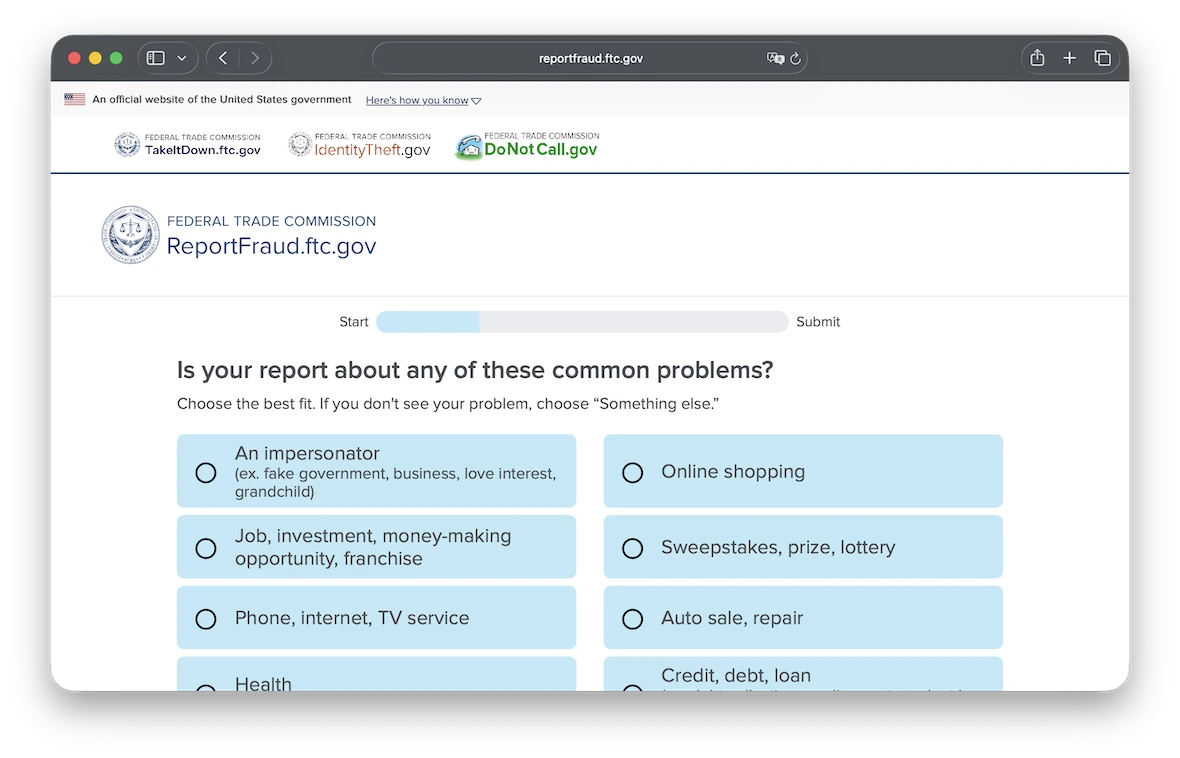Screen dimensions: 1180x758
Task: Open a new tab with plus icon
Action: click(x=1069, y=58)
